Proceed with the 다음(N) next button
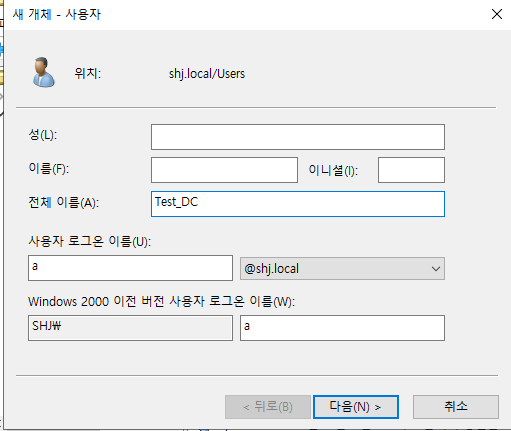 pyautogui.click(x=356, y=407)
